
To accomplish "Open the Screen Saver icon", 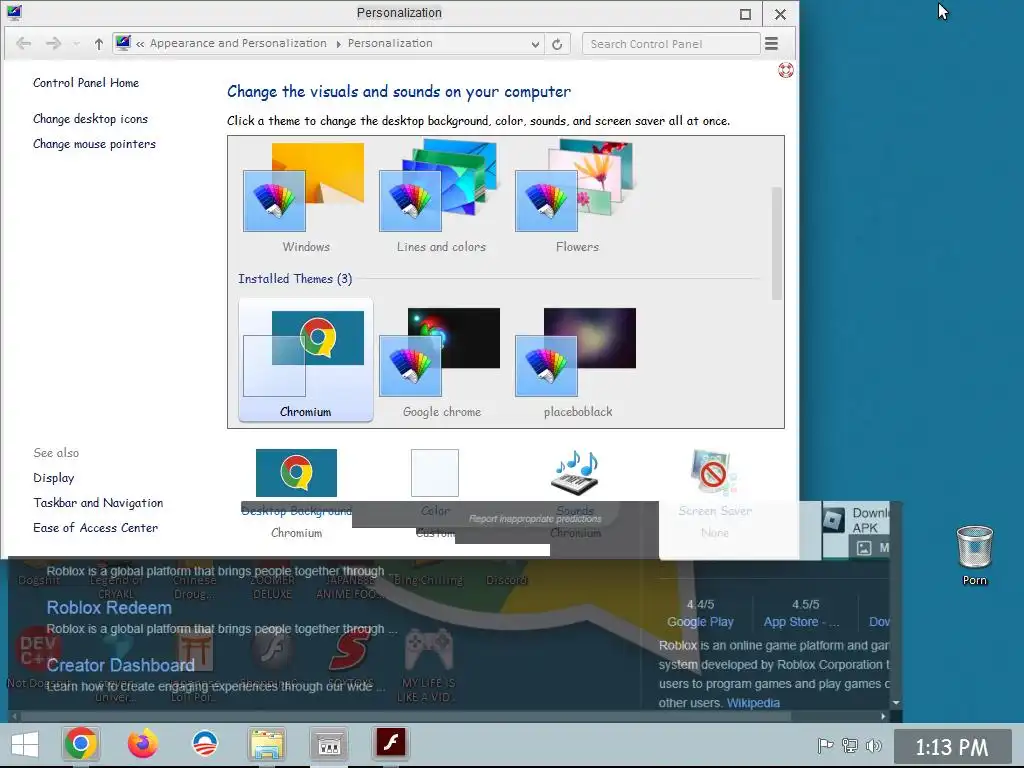I will point(714,472).
